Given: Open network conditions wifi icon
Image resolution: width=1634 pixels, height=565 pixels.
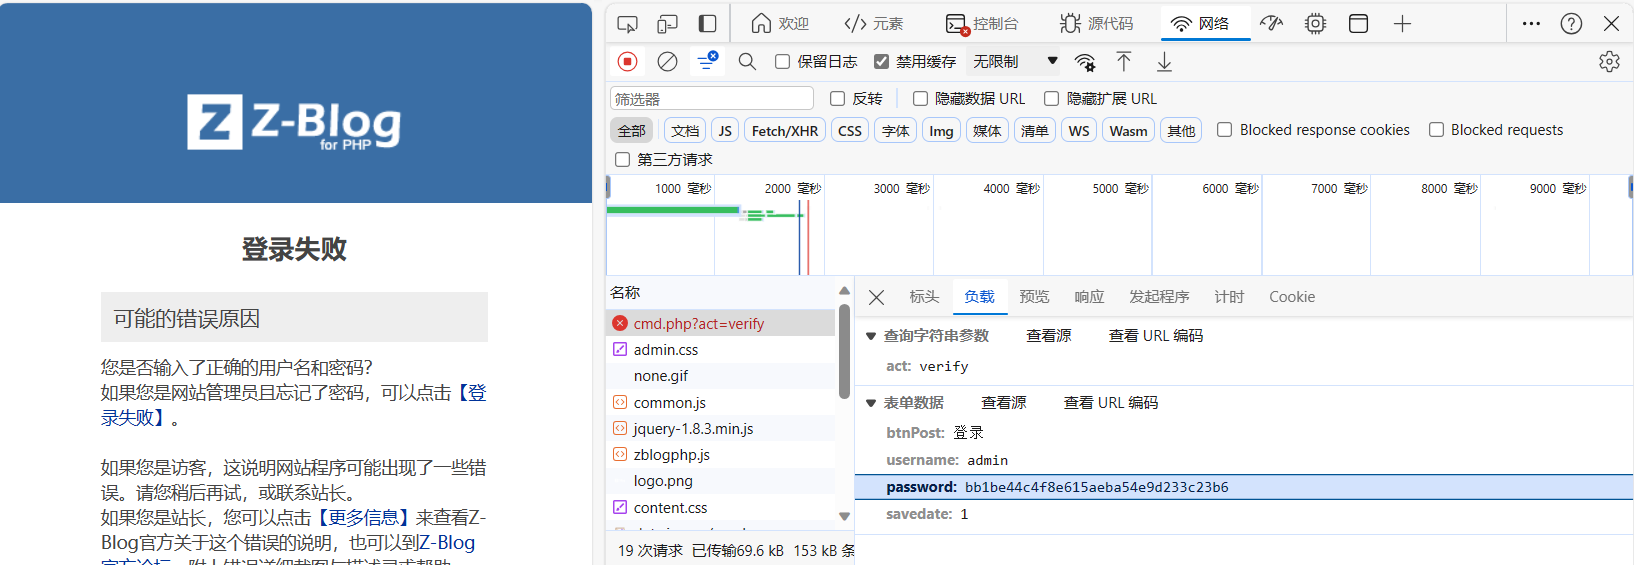Looking at the screenshot, I should tap(1085, 62).
